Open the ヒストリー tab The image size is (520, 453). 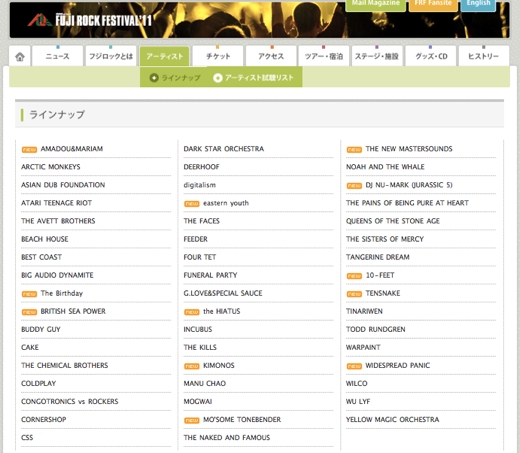(484, 56)
